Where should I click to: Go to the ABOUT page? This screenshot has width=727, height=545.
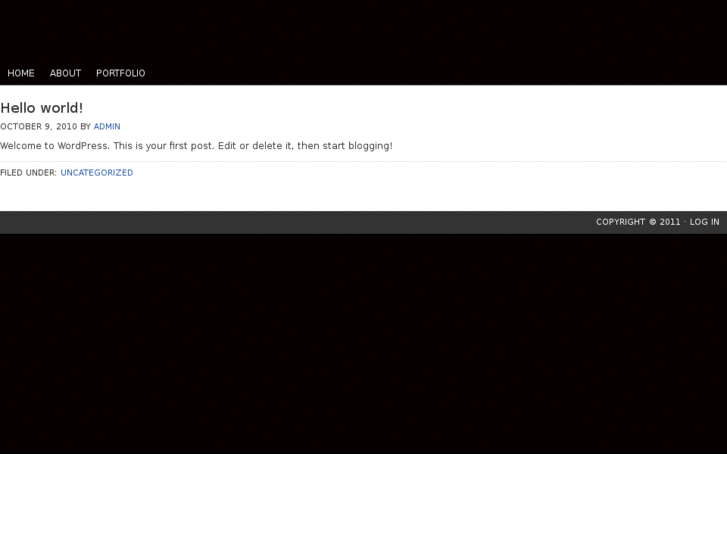coord(65,73)
